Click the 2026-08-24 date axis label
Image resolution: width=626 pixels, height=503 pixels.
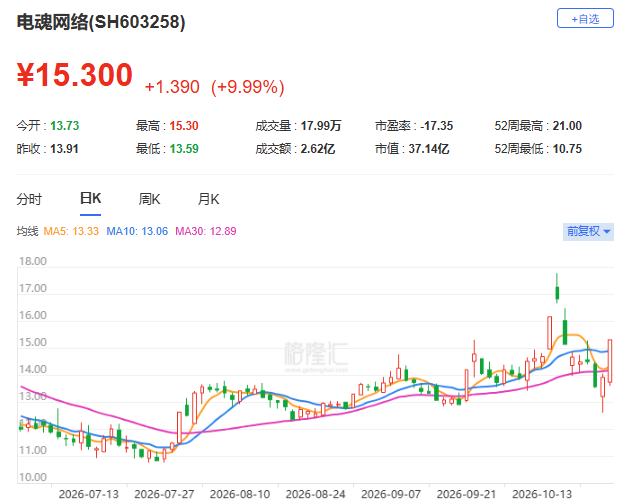(x=315, y=494)
